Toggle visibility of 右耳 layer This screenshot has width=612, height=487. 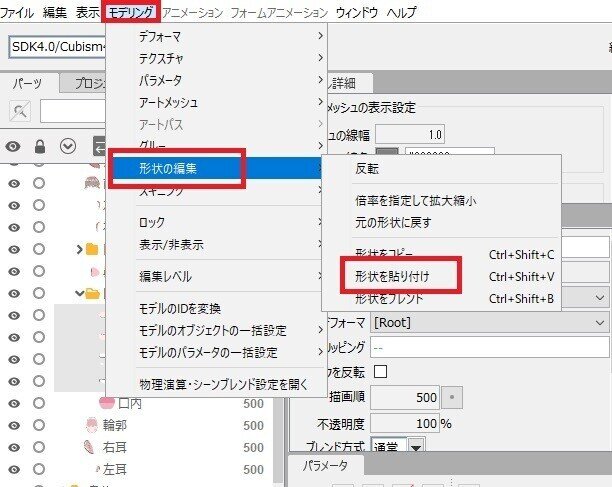14,447
